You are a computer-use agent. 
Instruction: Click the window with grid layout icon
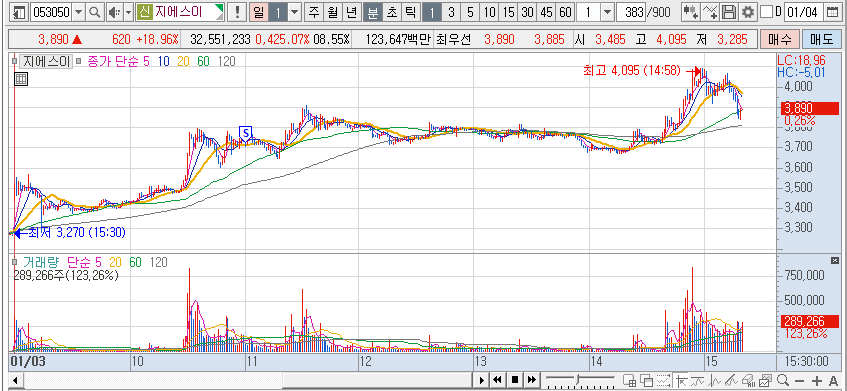click(629, 380)
